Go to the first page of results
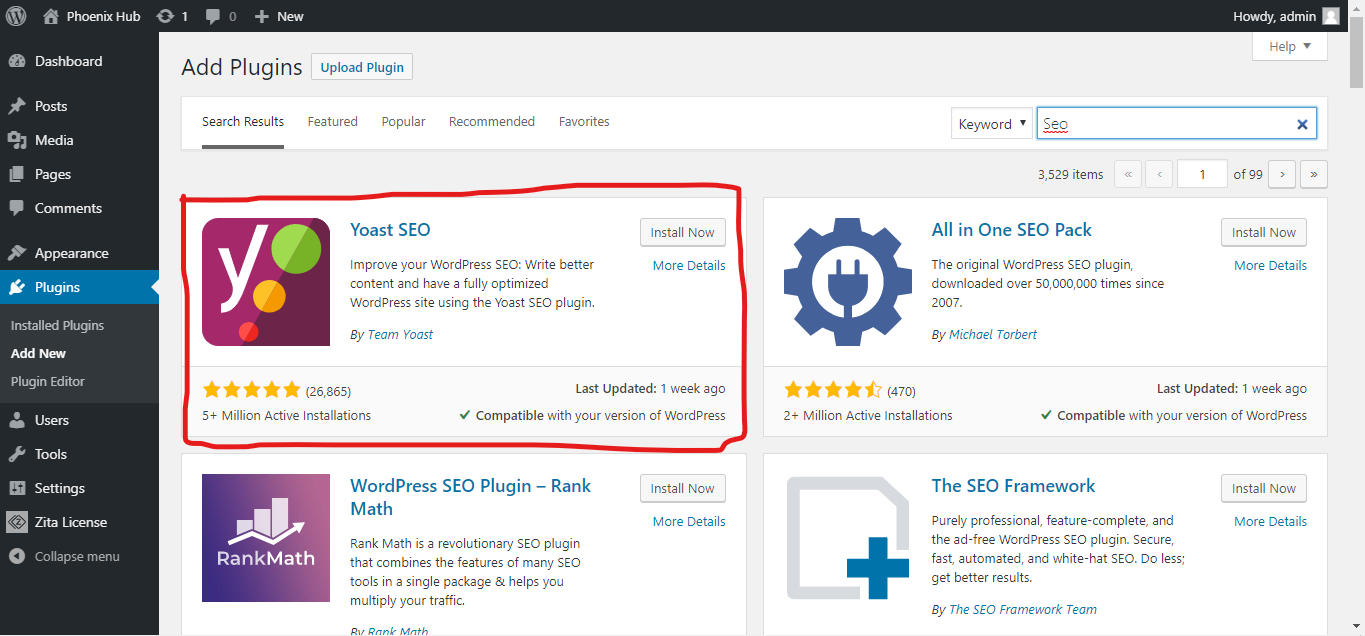Viewport: 1365px width, 636px height. [x=1127, y=174]
